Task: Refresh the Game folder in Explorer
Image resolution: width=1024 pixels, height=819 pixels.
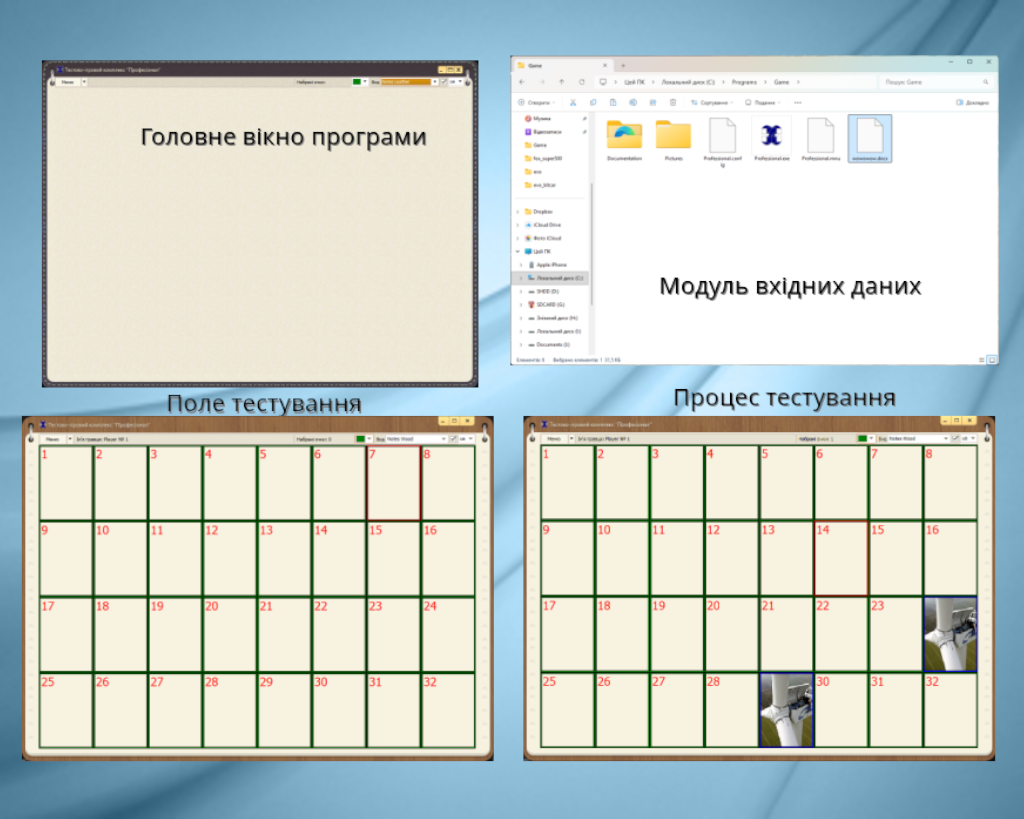Action: pyautogui.click(x=581, y=82)
